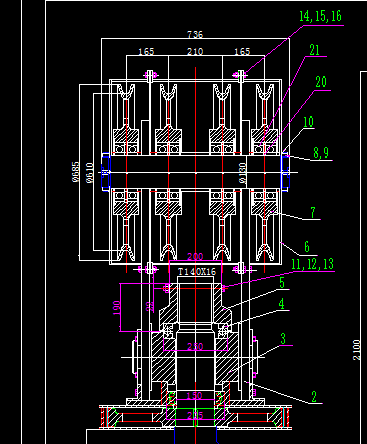The height and width of the screenshot is (444, 367).
Task: Click part callout number "7"
Action: (x=313, y=213)
